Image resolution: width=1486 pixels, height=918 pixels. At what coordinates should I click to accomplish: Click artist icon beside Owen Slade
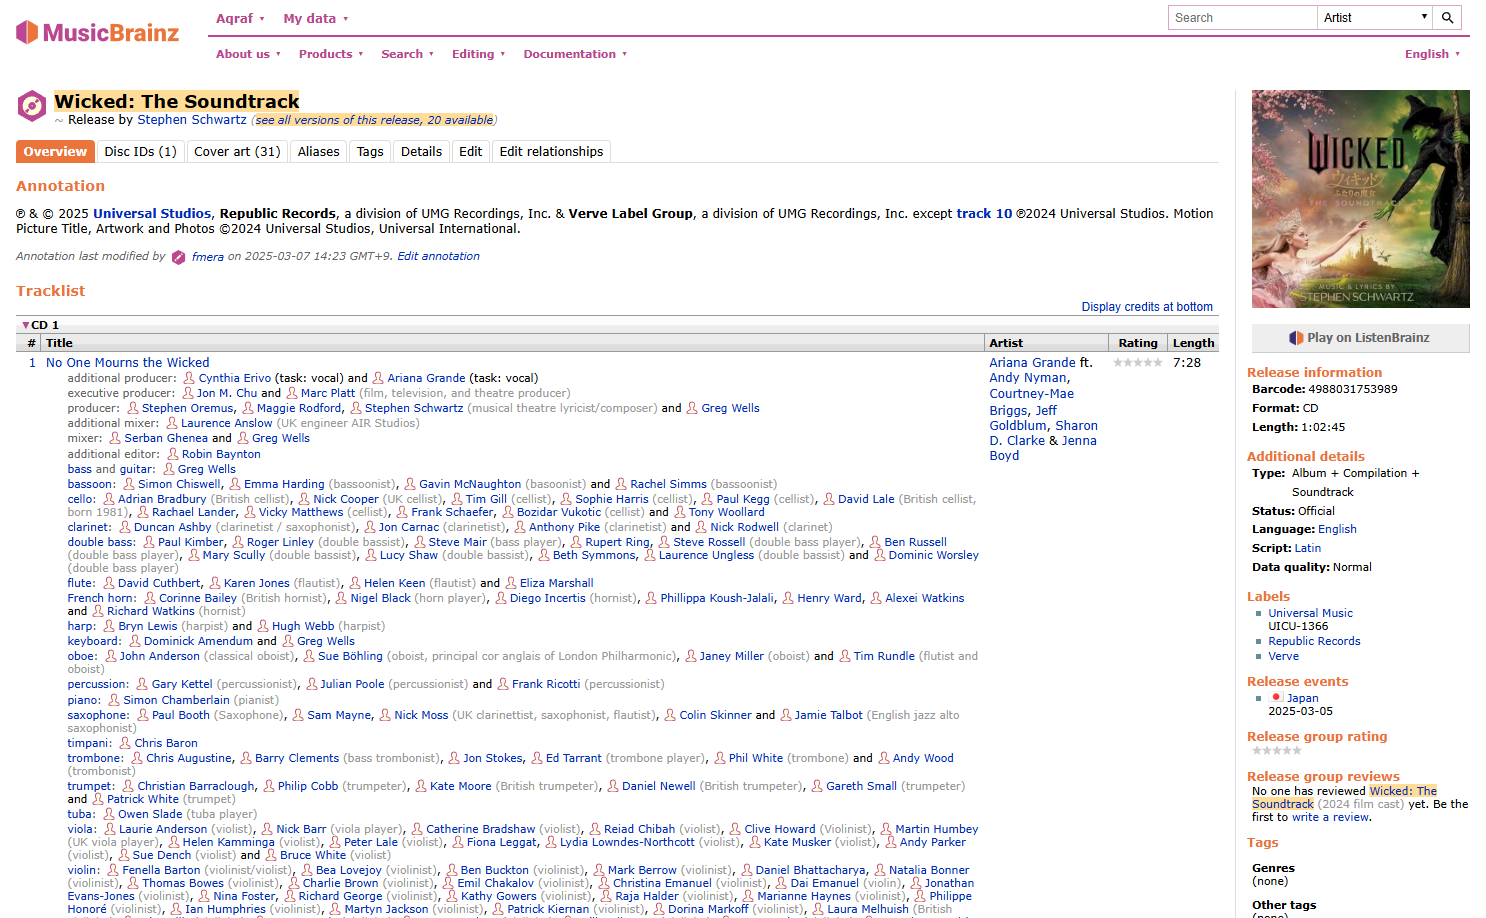(110, 814)
